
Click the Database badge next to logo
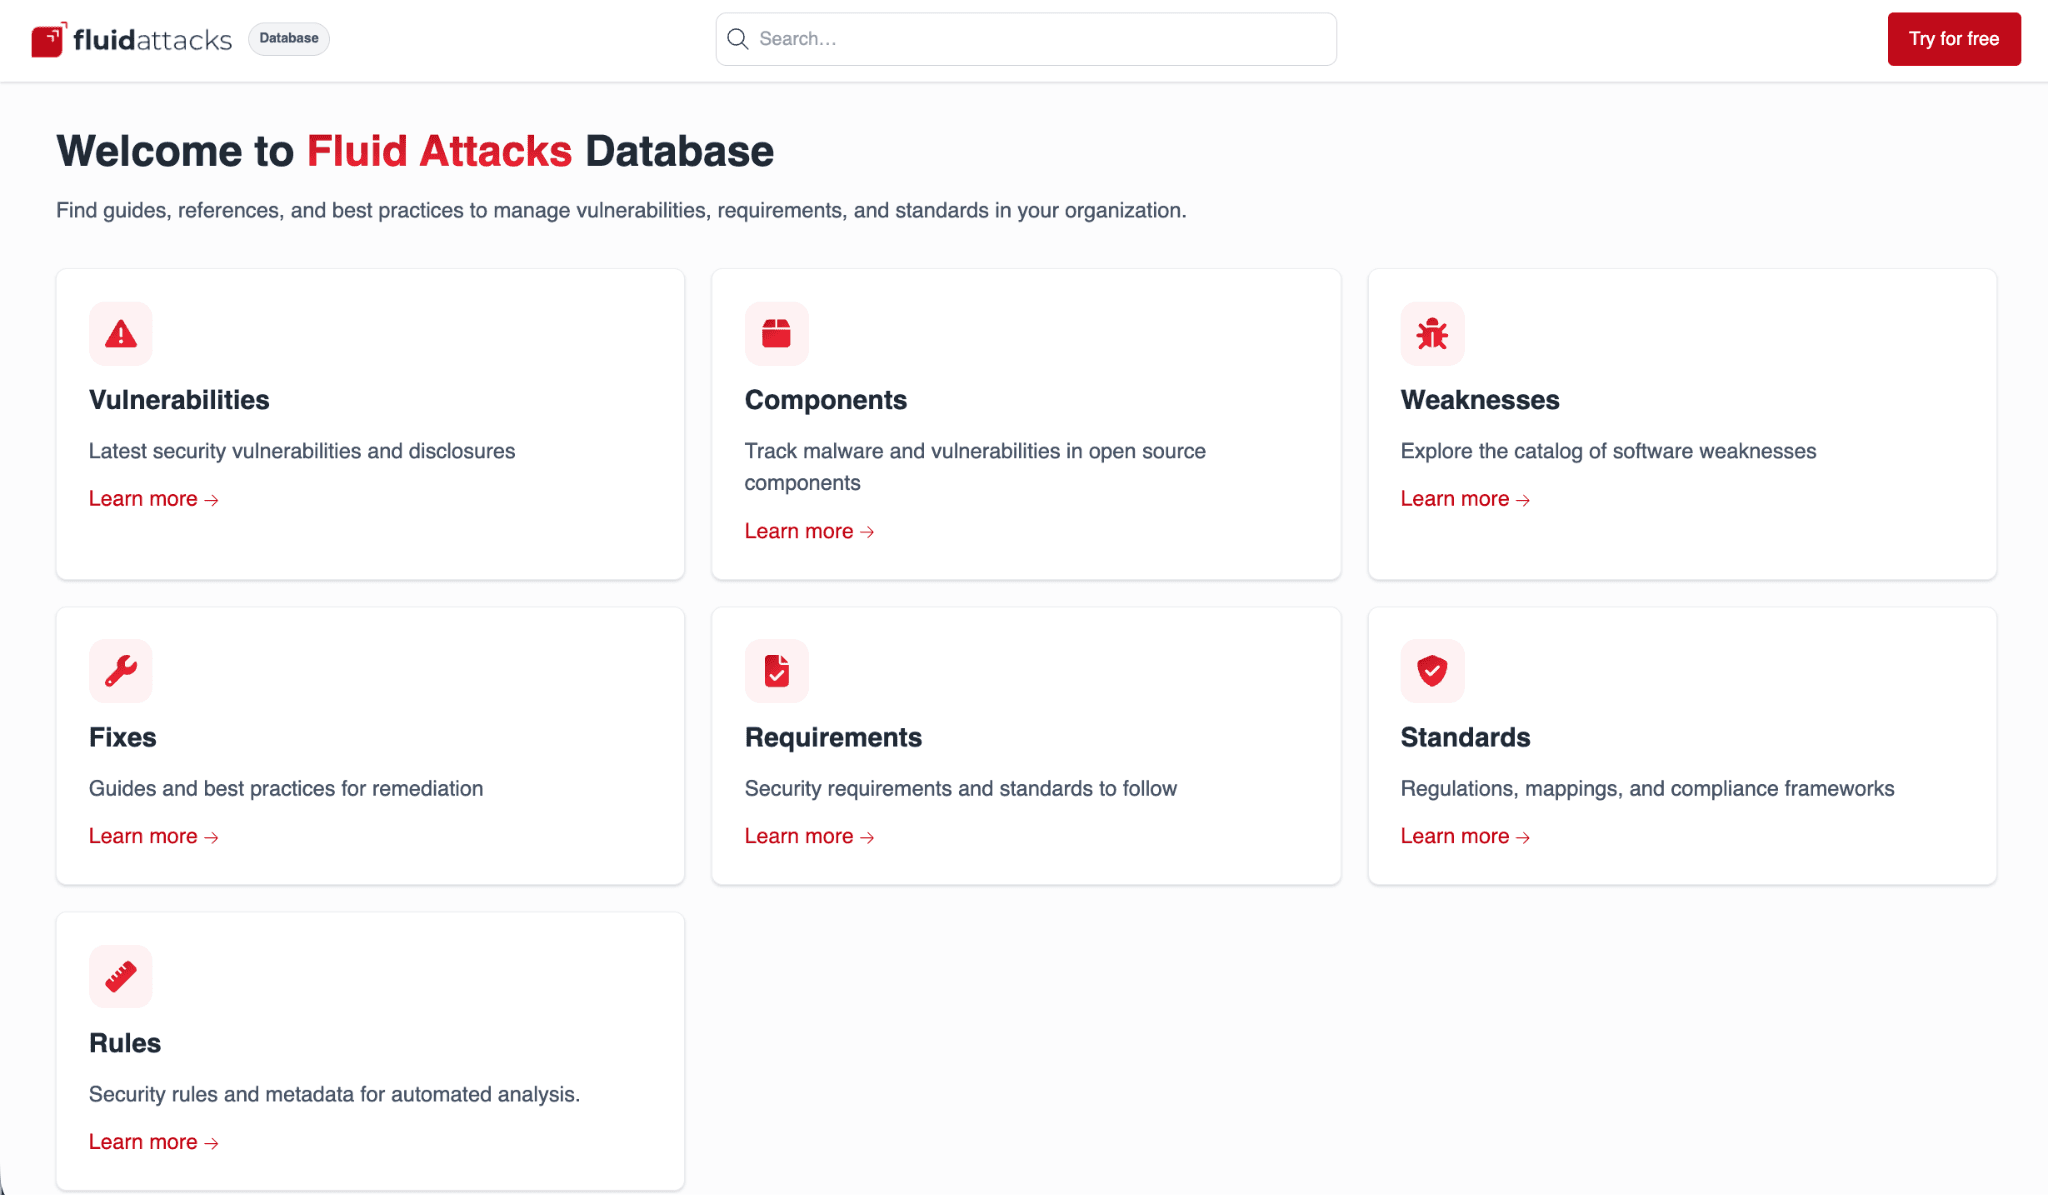(x=289, y=39)
